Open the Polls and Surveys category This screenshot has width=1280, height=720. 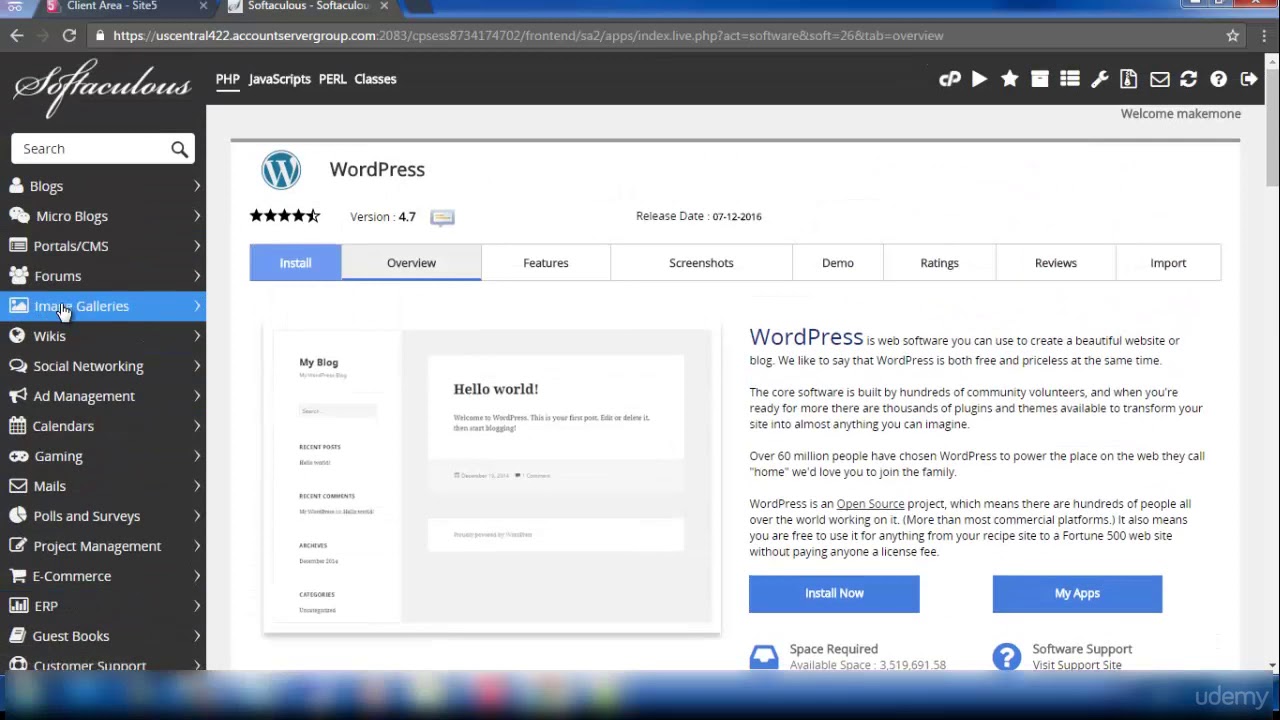tap(103, 516)
